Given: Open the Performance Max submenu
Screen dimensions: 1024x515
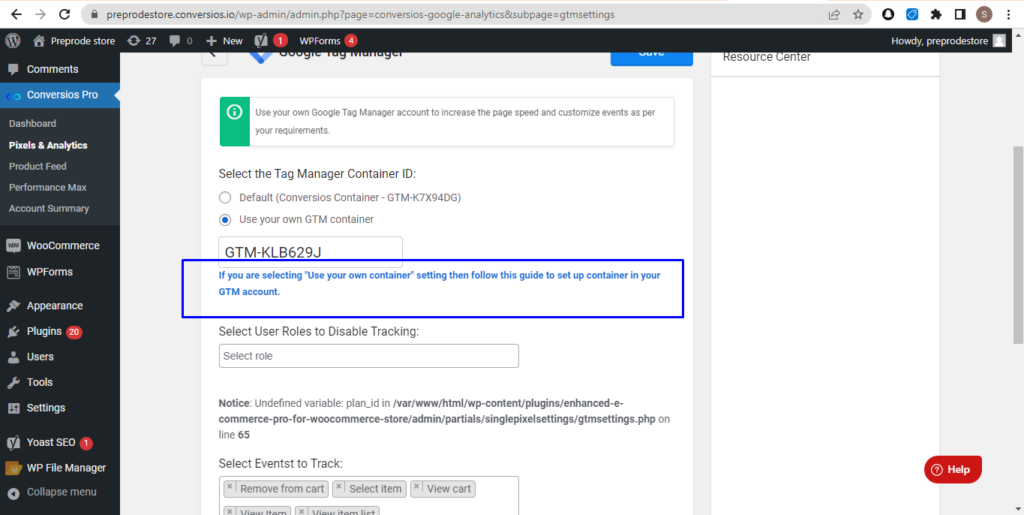Looking at the screenshot, I should 48,187.
